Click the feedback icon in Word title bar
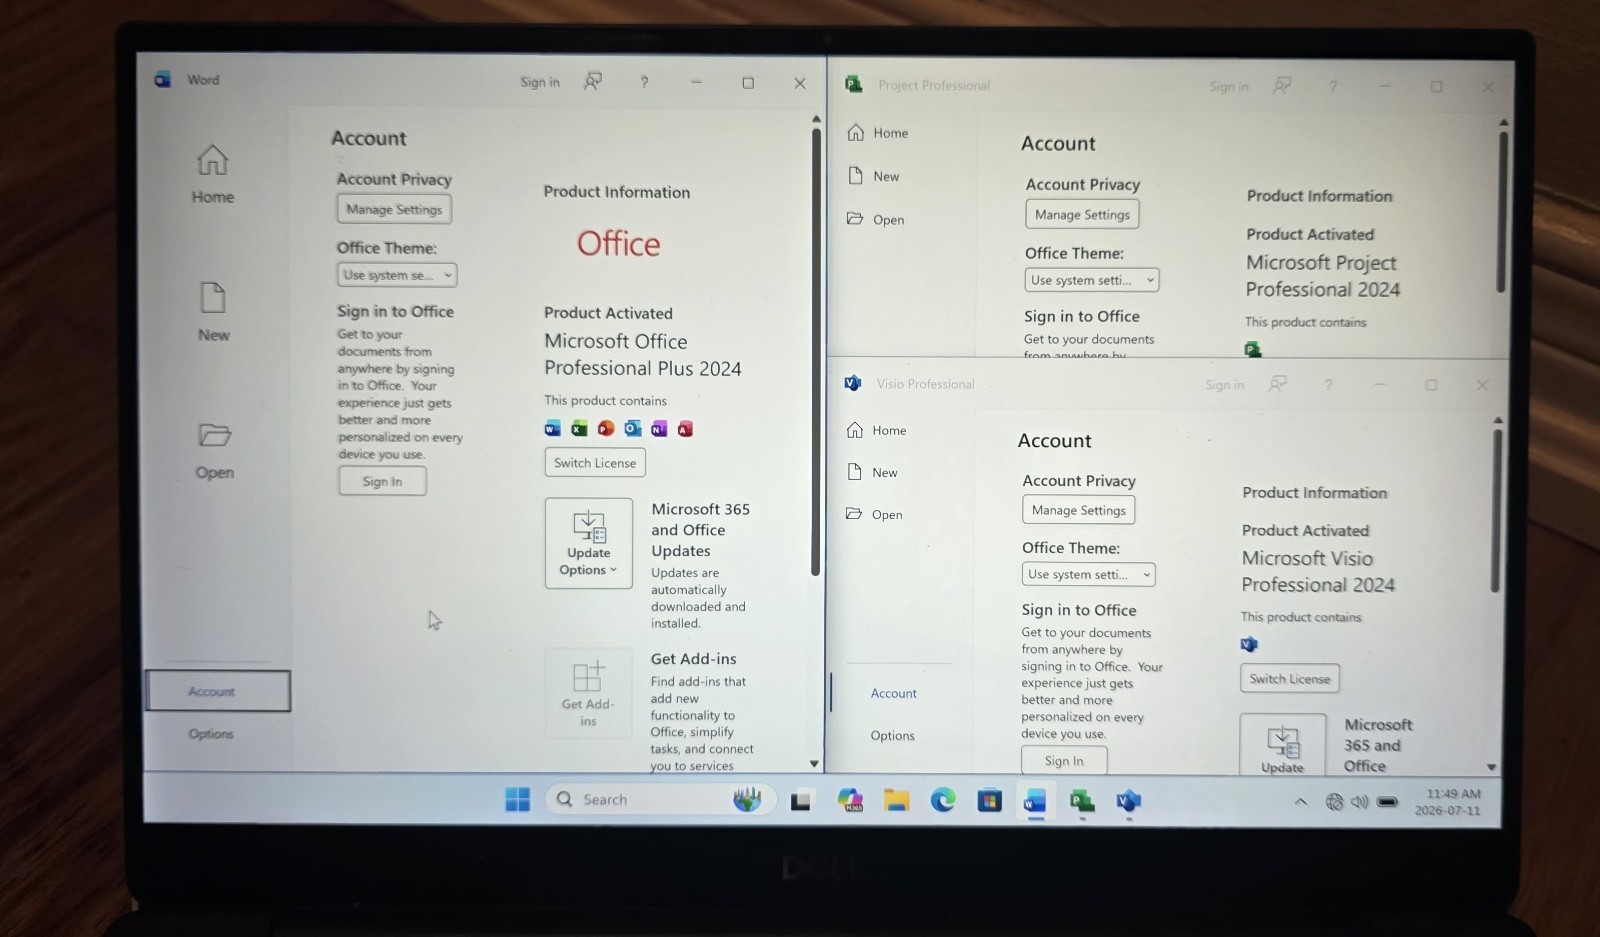Viewport: 1600px width, 937px height. coord(593,82)
